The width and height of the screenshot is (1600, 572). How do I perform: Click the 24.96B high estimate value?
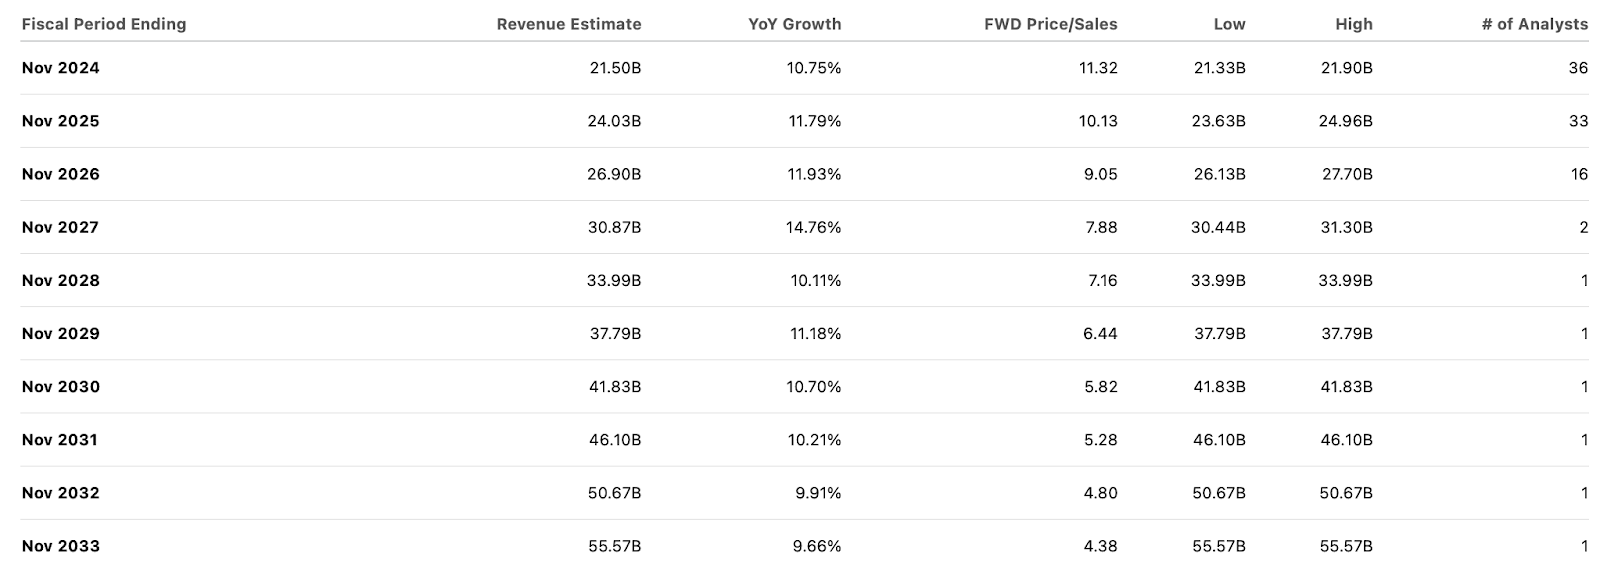[x=1346, y=121]
